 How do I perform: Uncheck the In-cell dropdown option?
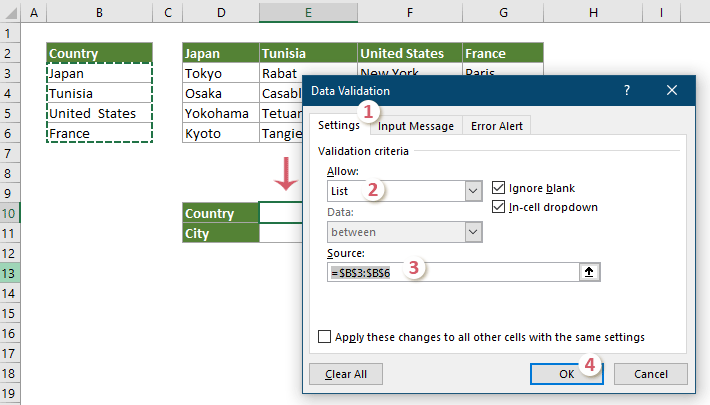coord(500,207)
